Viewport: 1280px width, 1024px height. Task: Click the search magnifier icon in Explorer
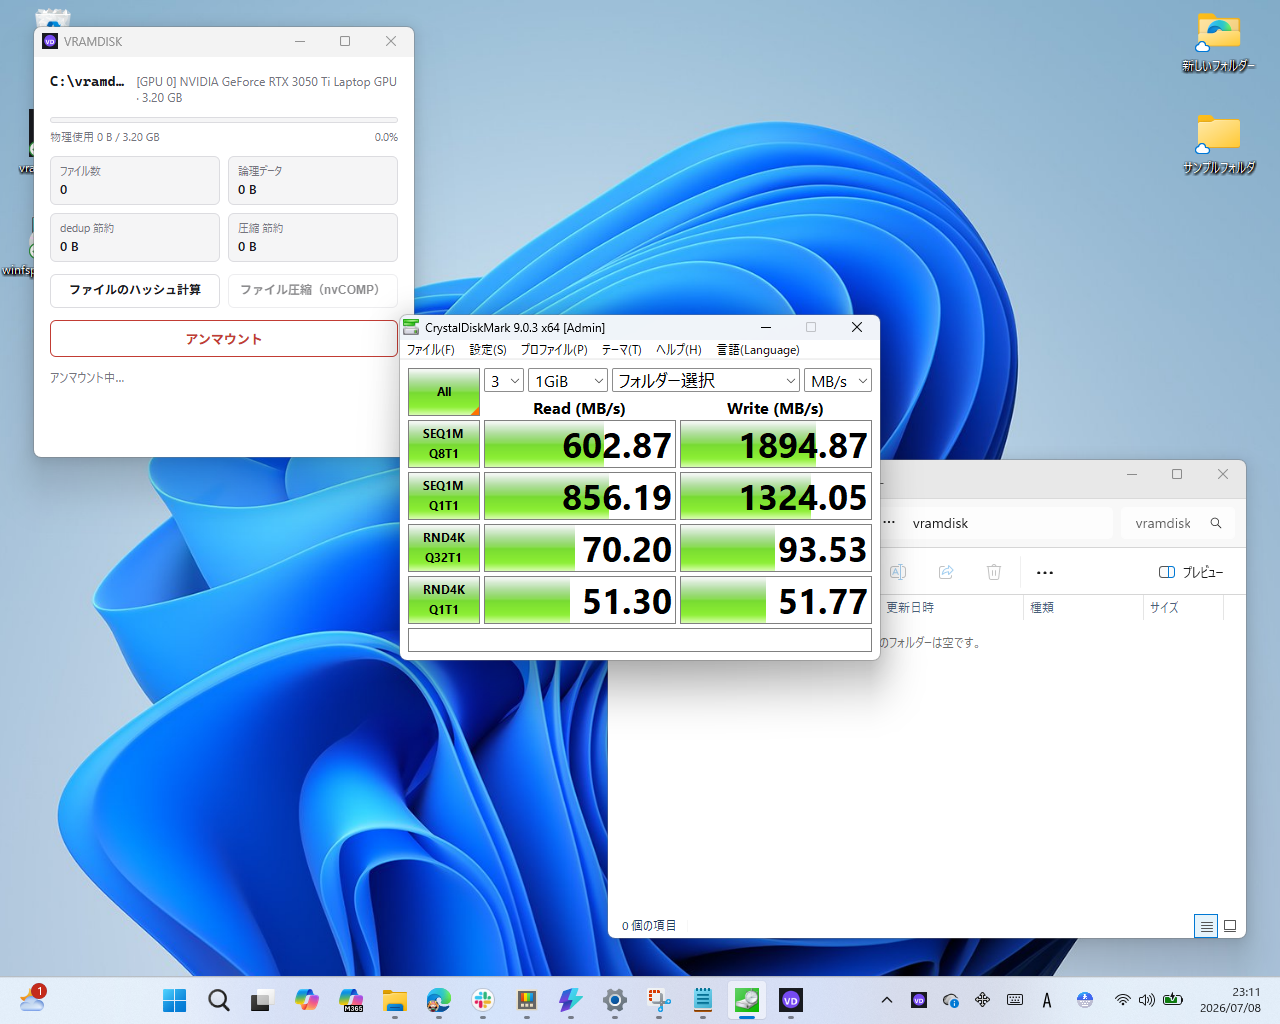pyautogui.click(x=1216, y=523)
